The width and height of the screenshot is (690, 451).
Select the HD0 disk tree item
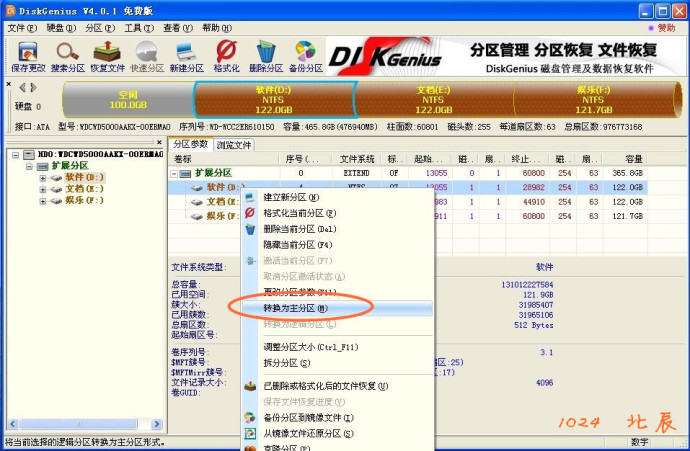click(100, 154)
